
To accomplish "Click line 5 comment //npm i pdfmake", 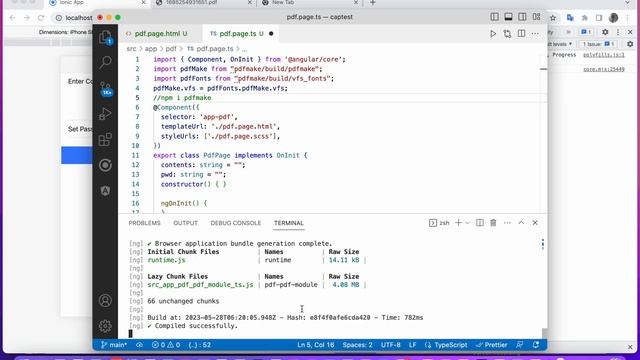I will coord(182,98).
